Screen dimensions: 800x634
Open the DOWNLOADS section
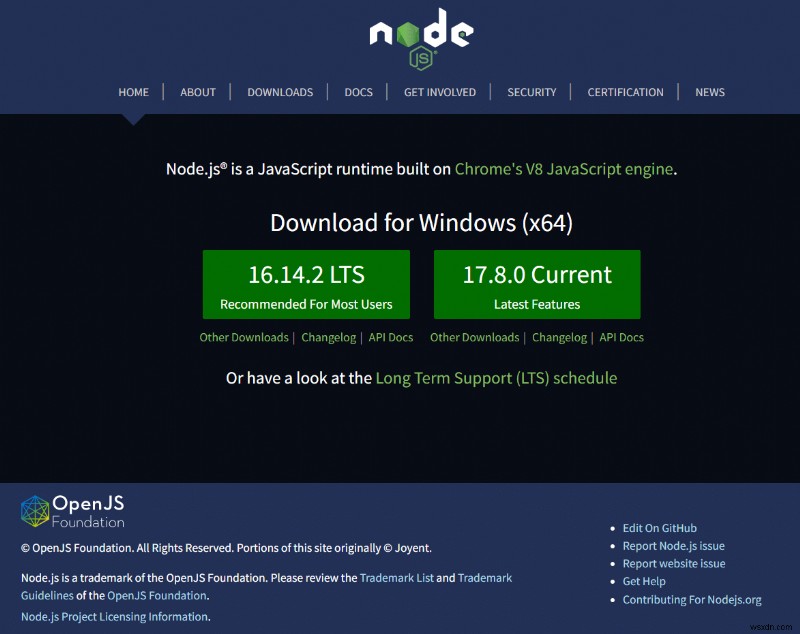coord(280,92)
